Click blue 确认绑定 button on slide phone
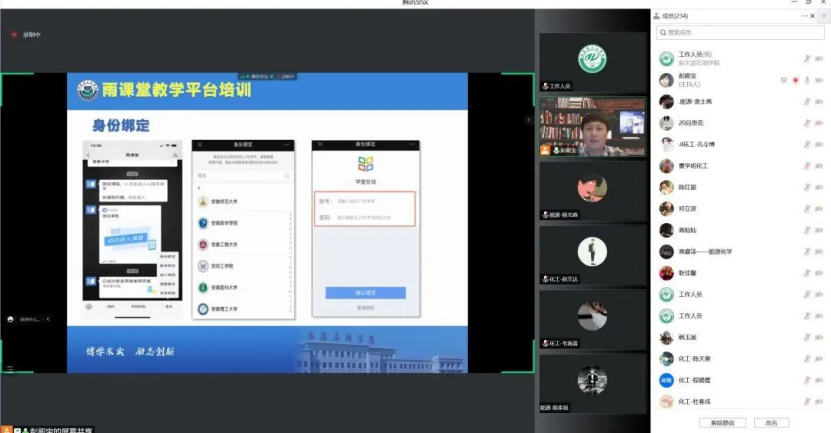The width and height of the screenshot is (831, 433). pyautogui.click(x=365, y=293)
